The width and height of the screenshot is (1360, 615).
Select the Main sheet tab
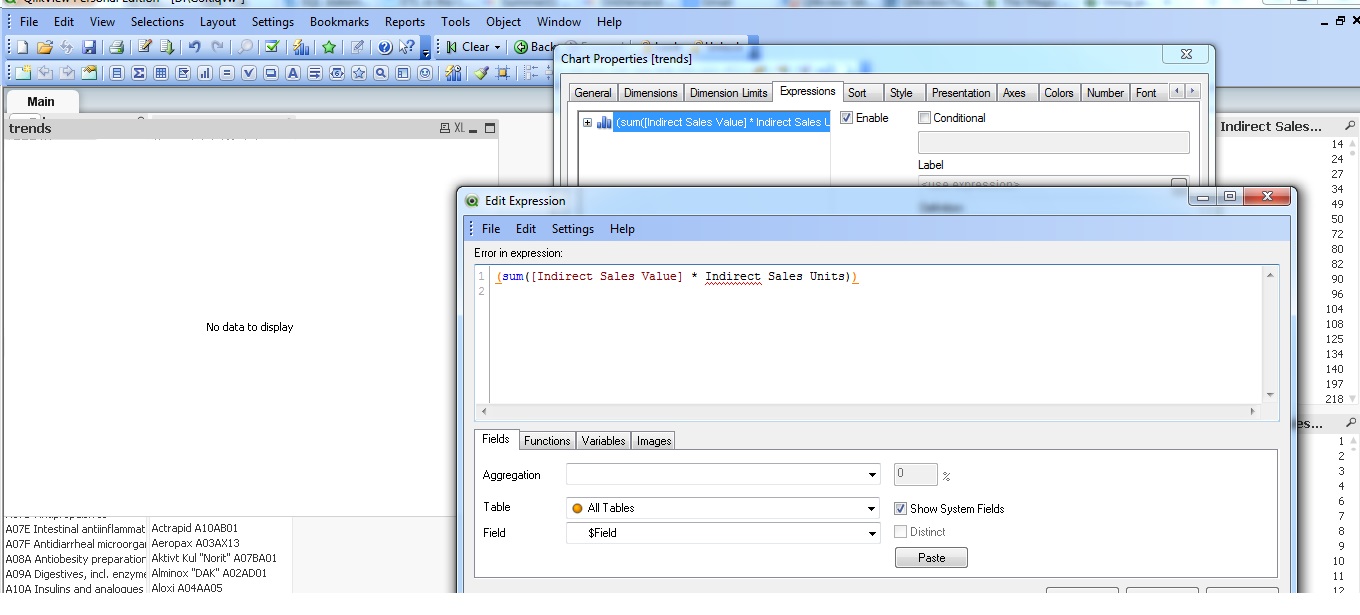tap(41, 101)
